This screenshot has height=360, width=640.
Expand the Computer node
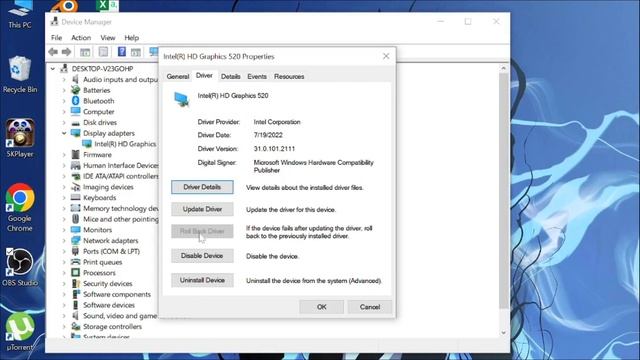(64, 111)
